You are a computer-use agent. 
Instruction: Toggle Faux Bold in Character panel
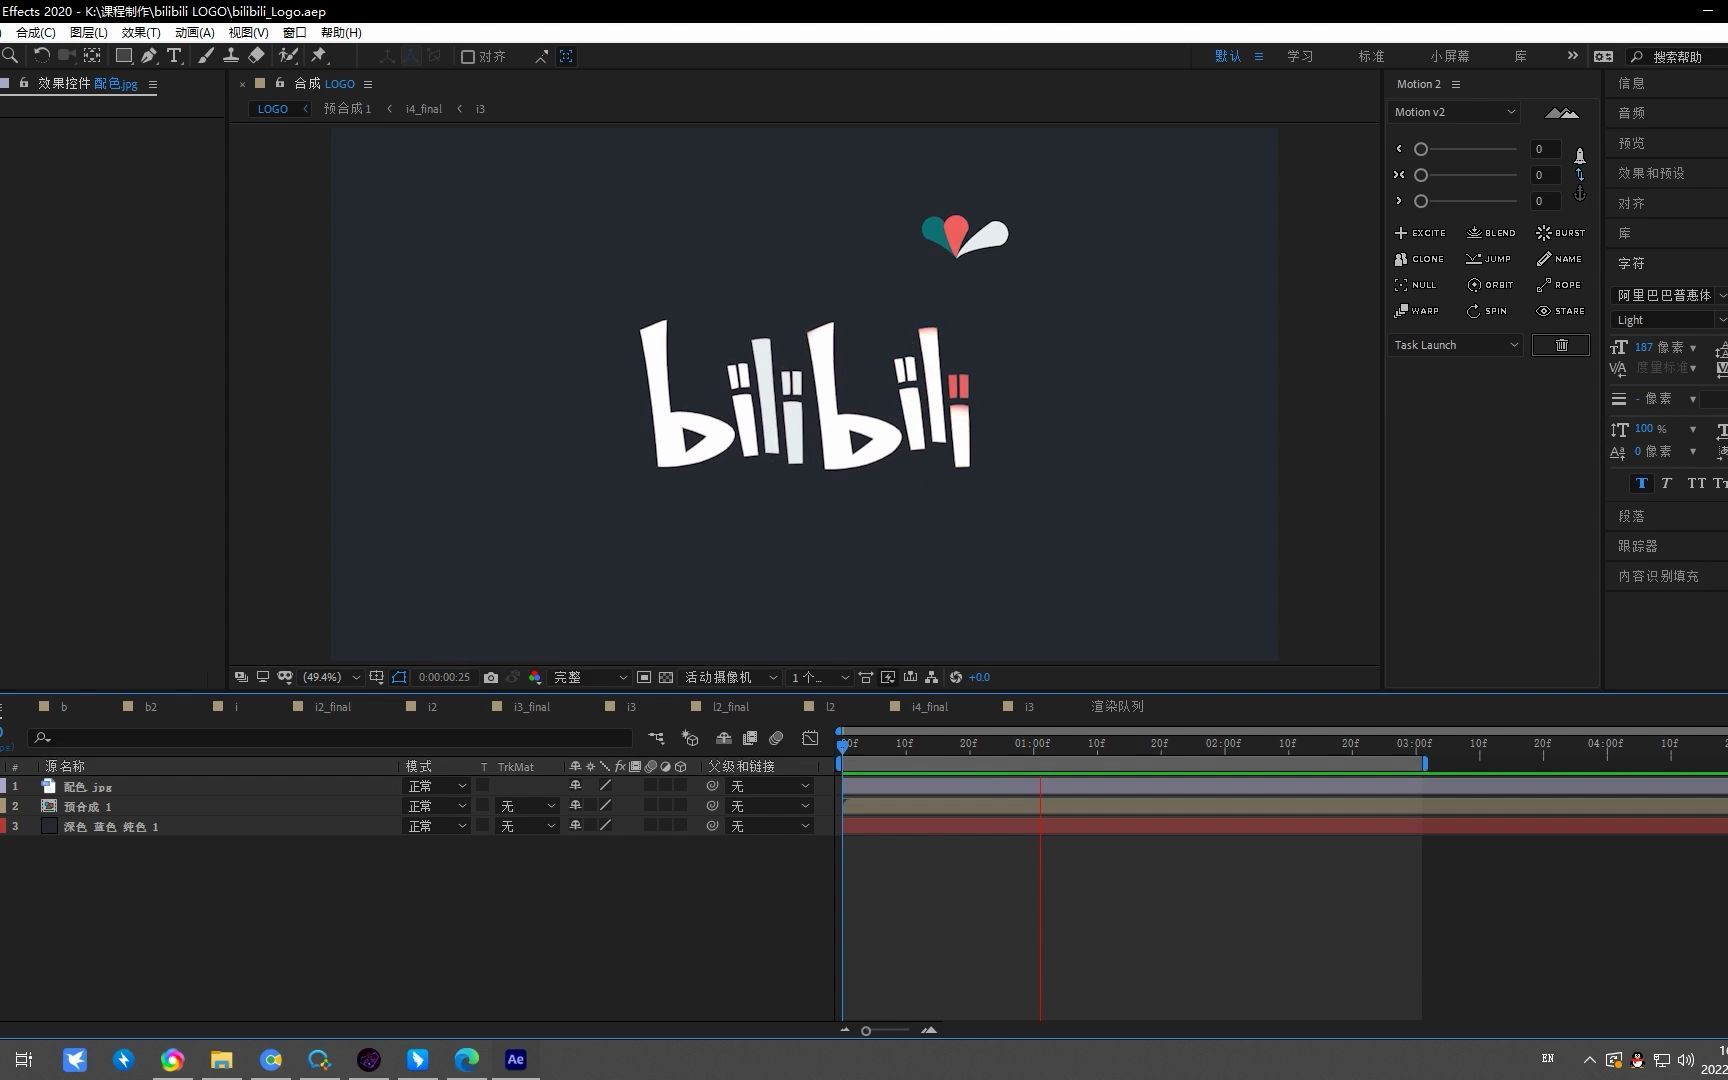pos(1641,483)
